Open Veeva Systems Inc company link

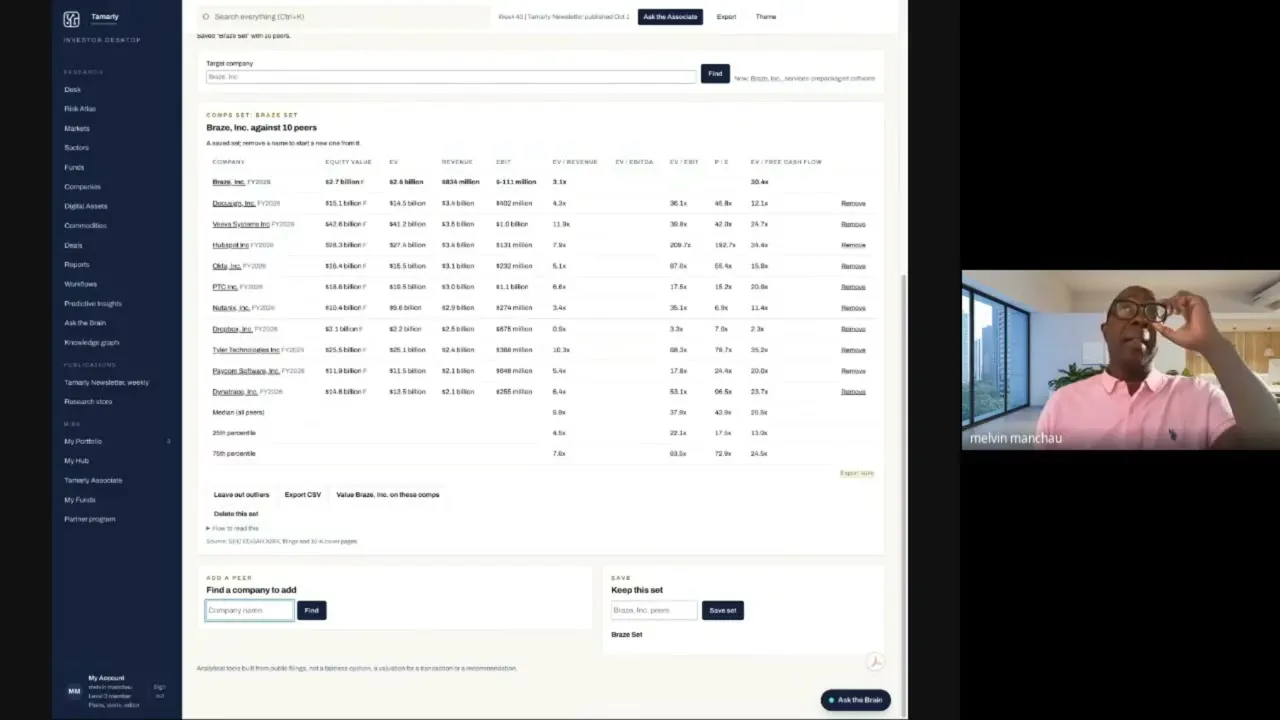(x=241, y=224)
